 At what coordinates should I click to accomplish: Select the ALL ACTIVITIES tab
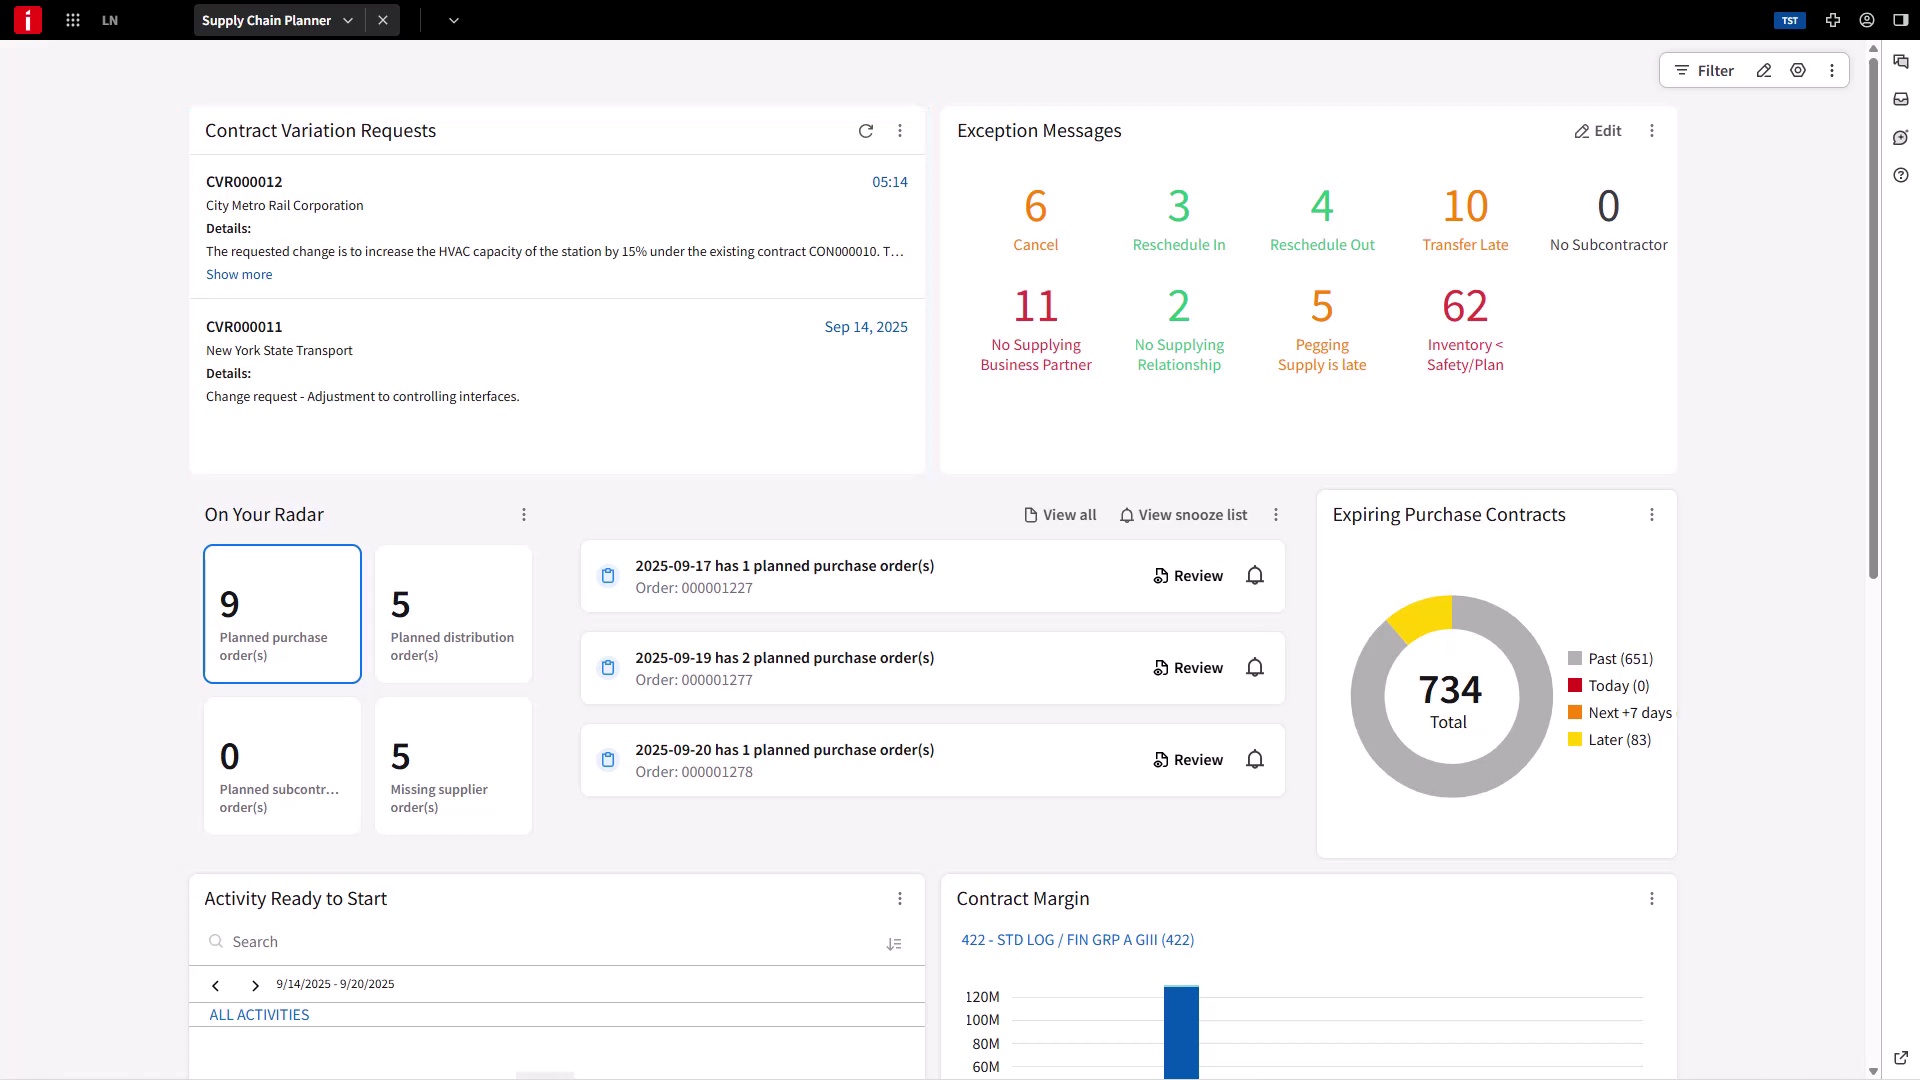pyautogui.click(x=259, y=1015)
